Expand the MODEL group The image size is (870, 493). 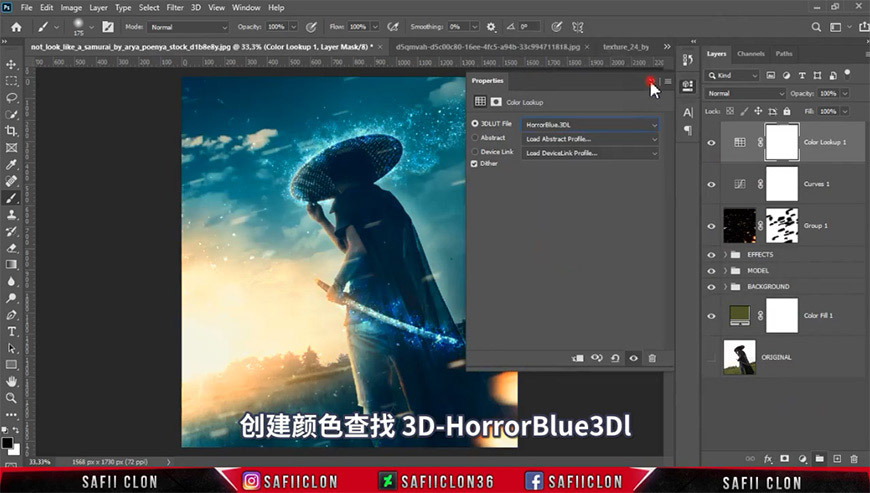point(725,271)
